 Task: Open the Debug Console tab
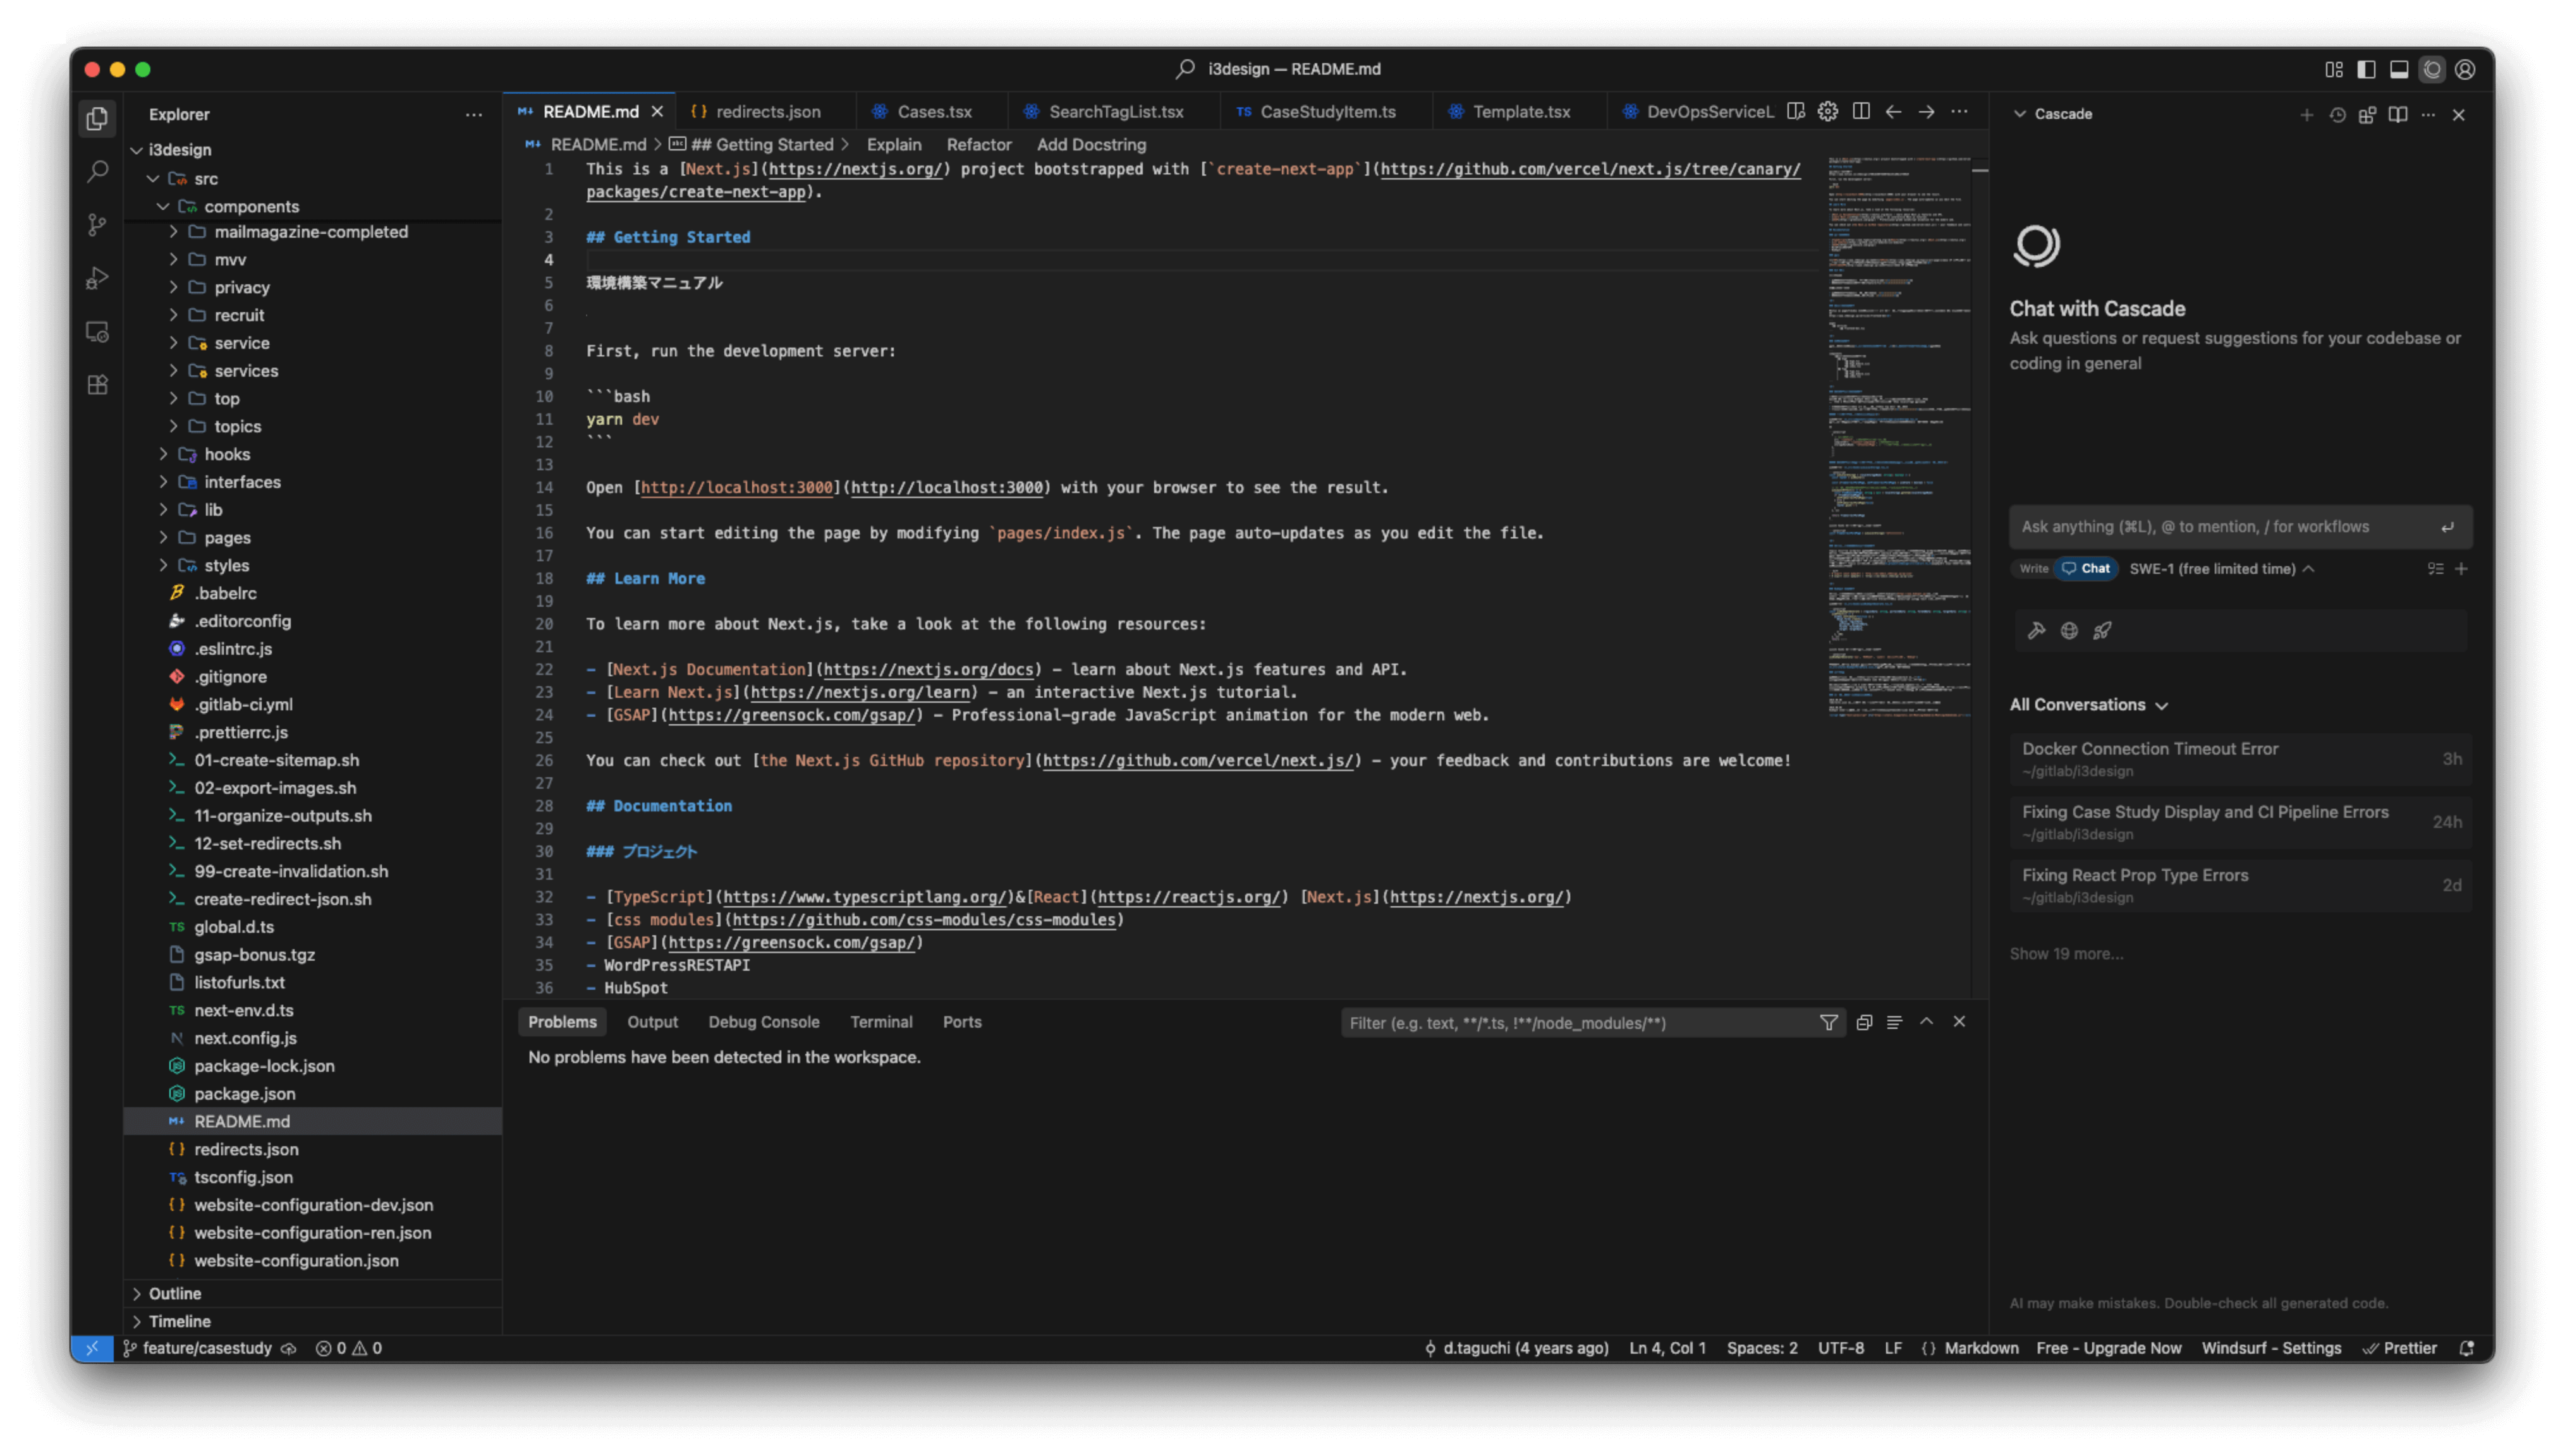click(x=763, y=1022)
